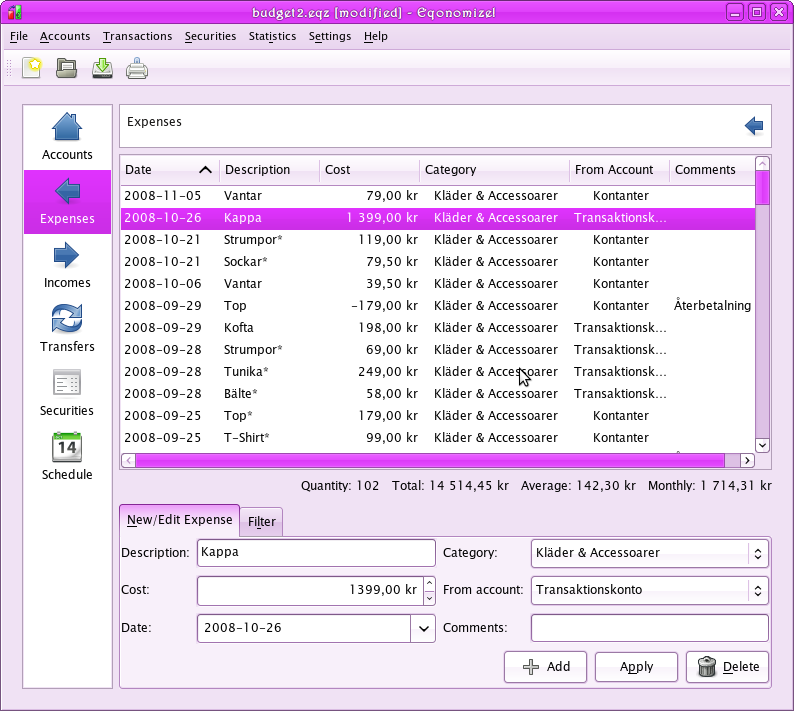794x711 pixels.
Task: Select the Tunika 249,00 kr row
Action: [x=438, y=372]
